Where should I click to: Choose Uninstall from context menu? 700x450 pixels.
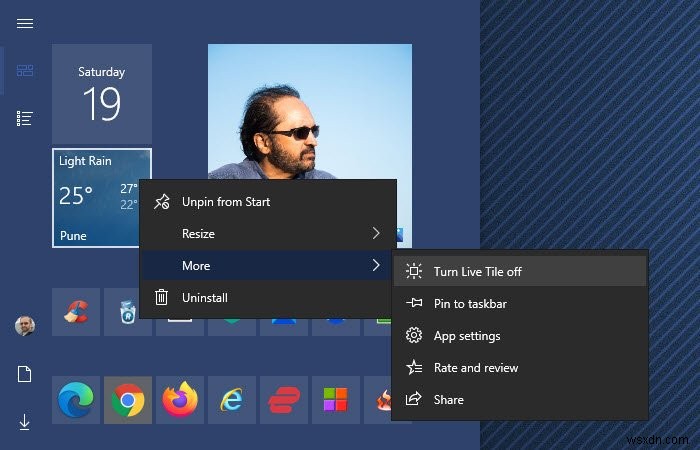[x=268, y=298]
